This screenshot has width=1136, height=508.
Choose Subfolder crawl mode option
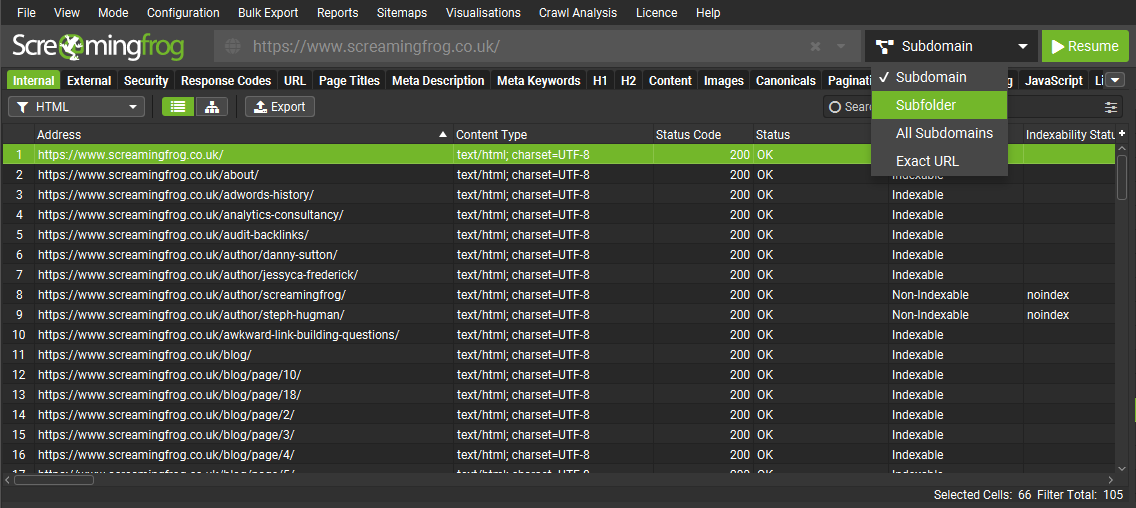925,105
